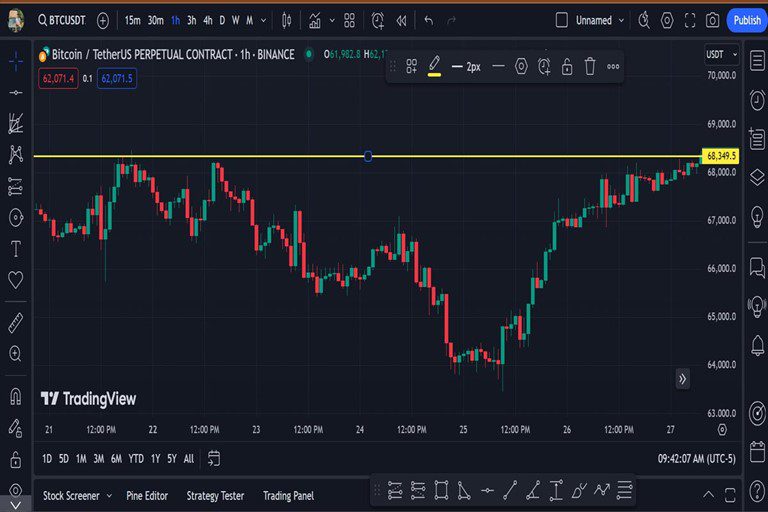768x512 pixels.
Task: Toggle hide all drawings eye icon
Action: click(16, 489)
